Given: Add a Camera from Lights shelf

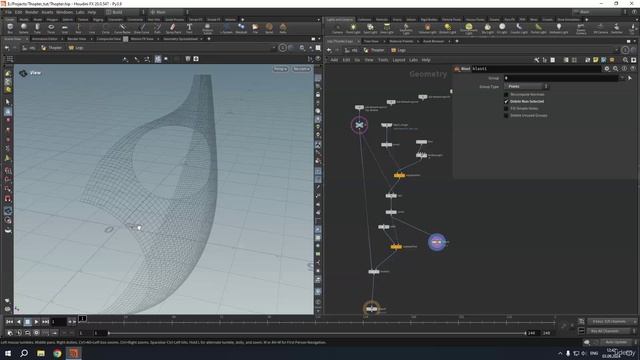Looking at the screenshot, I should (337, 28).
